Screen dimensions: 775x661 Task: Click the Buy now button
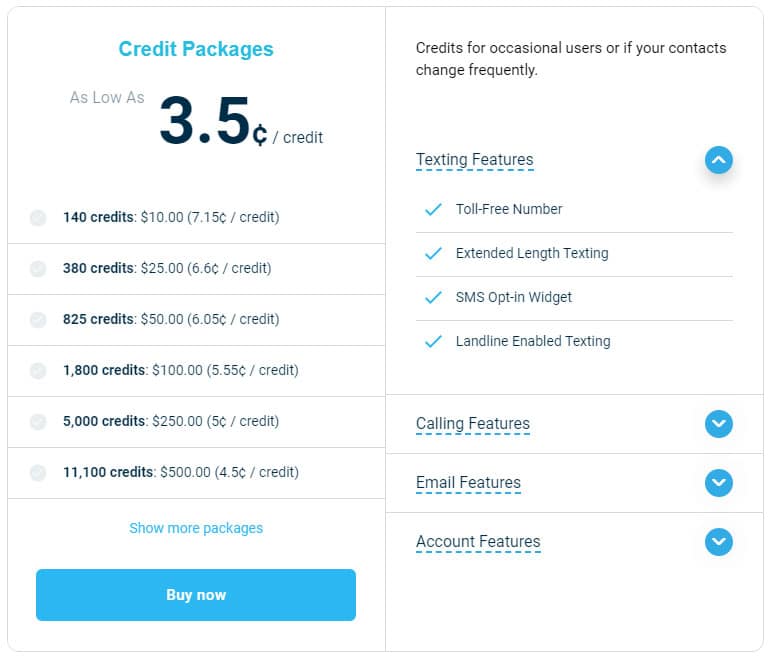pyautogui.click(x=196, y=595)
